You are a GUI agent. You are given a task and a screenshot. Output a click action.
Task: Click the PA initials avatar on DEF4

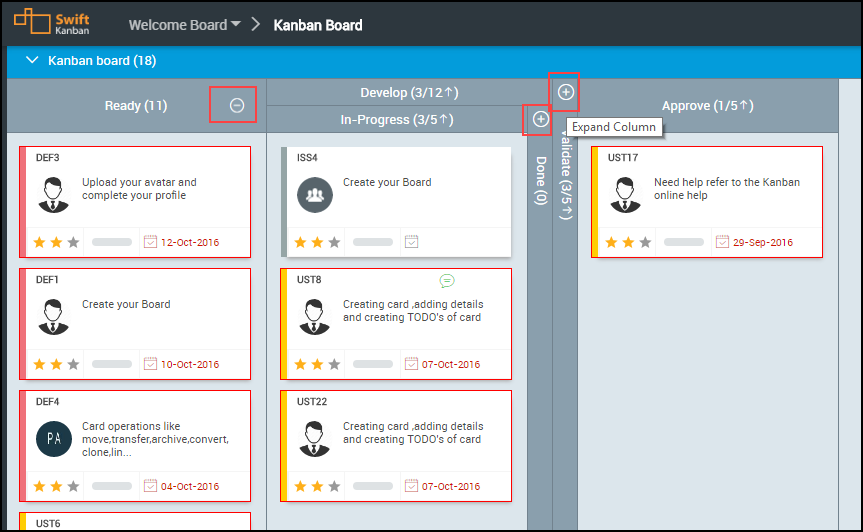(53, 438)
